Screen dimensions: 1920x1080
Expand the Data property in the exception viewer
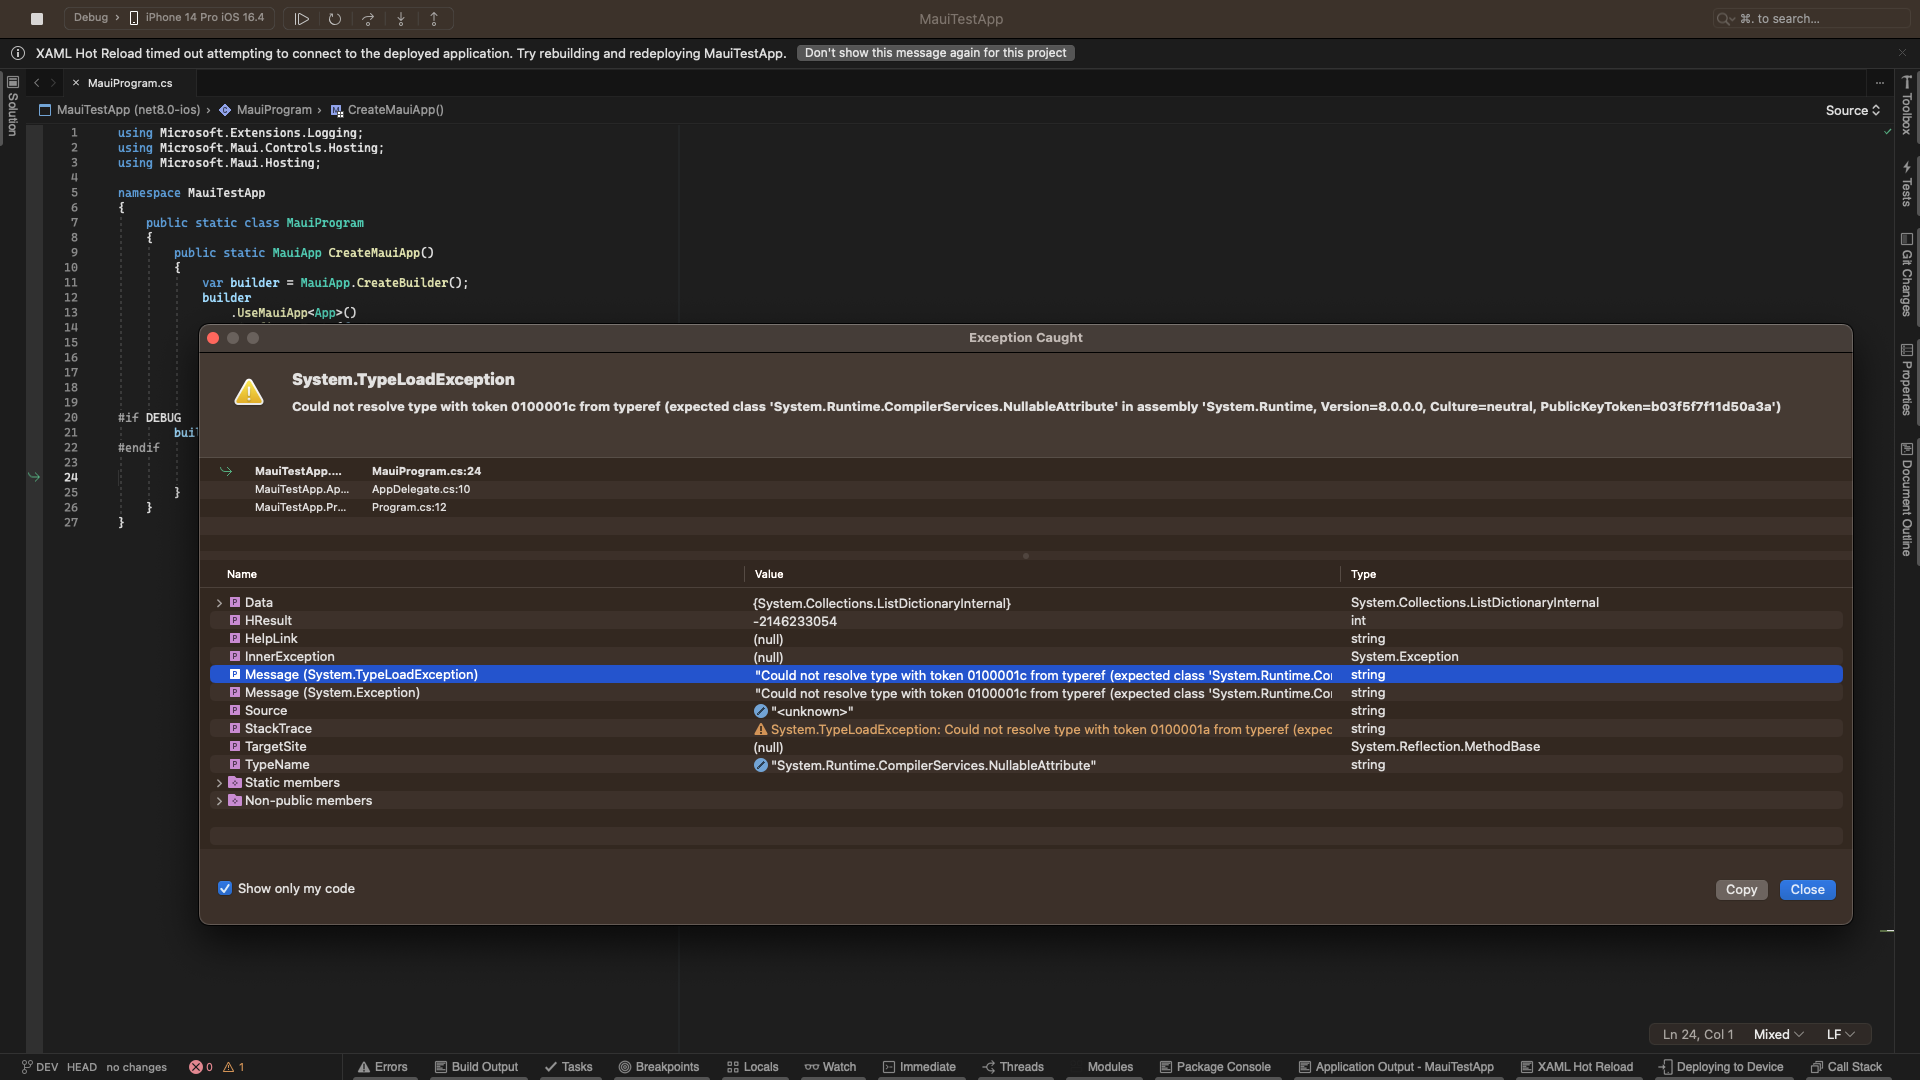click(220, 602)
